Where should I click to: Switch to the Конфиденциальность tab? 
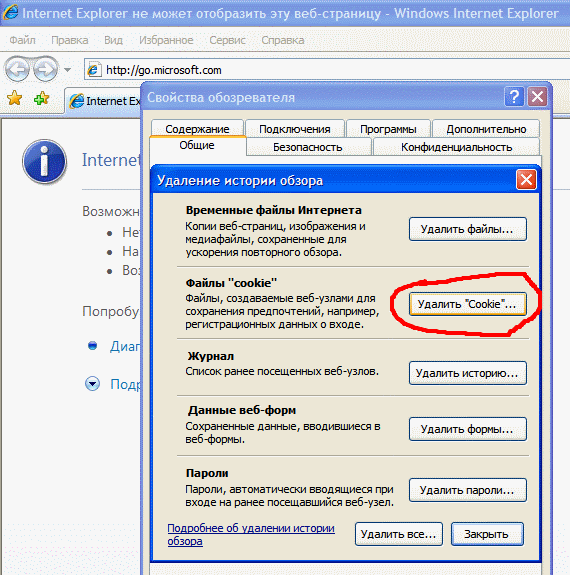point(456,147)
